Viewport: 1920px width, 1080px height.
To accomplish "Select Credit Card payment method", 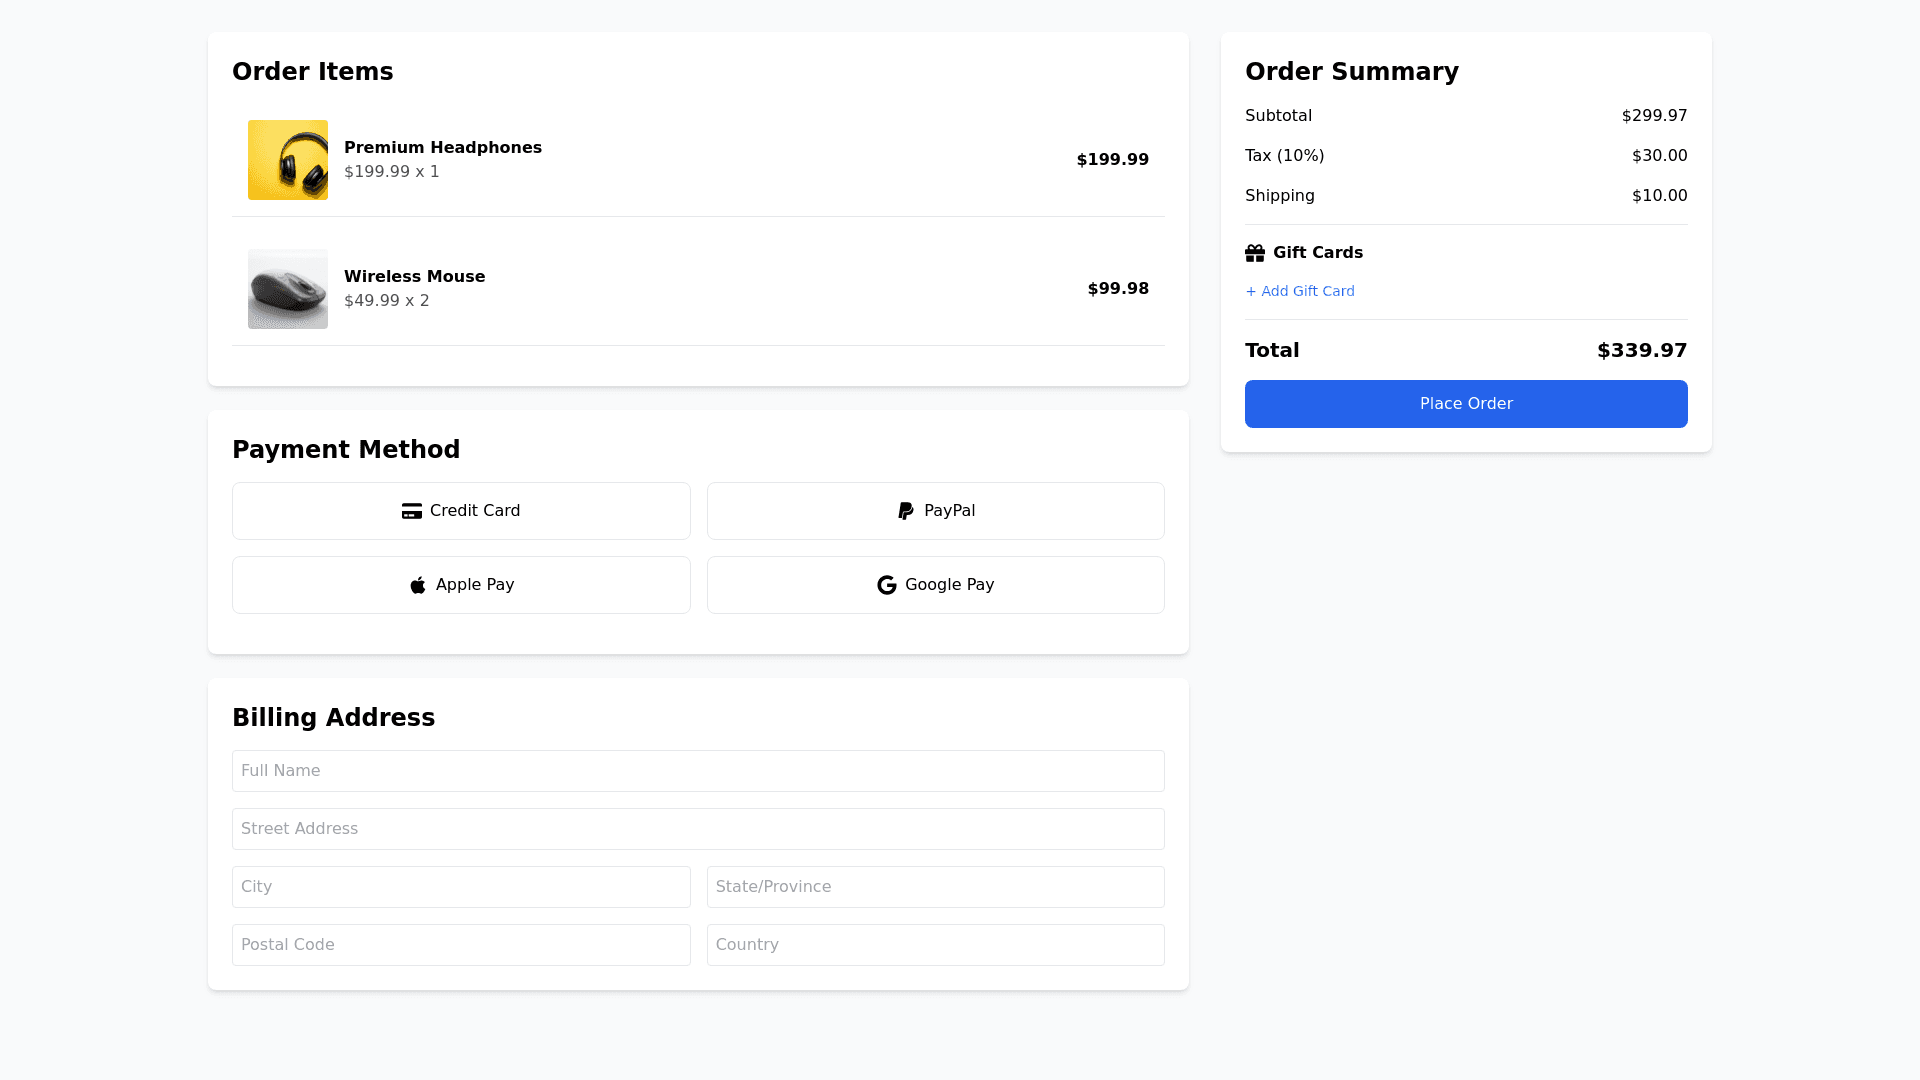I will (461, 511).
